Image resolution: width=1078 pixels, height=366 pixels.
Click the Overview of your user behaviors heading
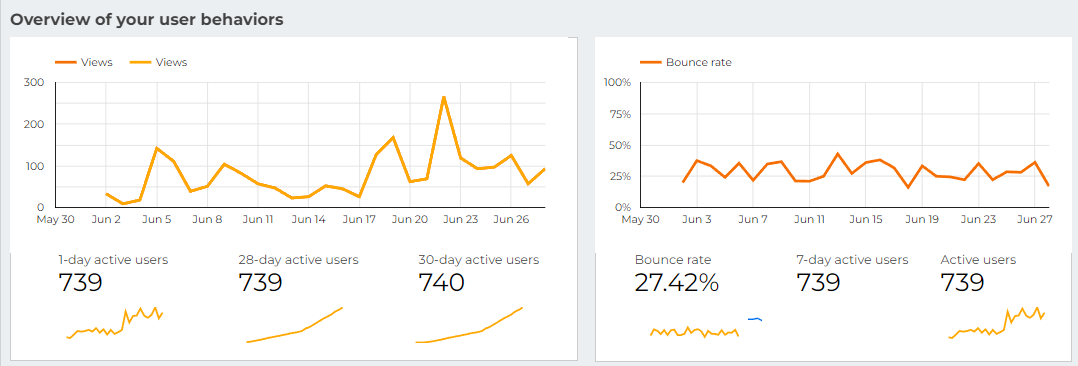click(146, 20)
